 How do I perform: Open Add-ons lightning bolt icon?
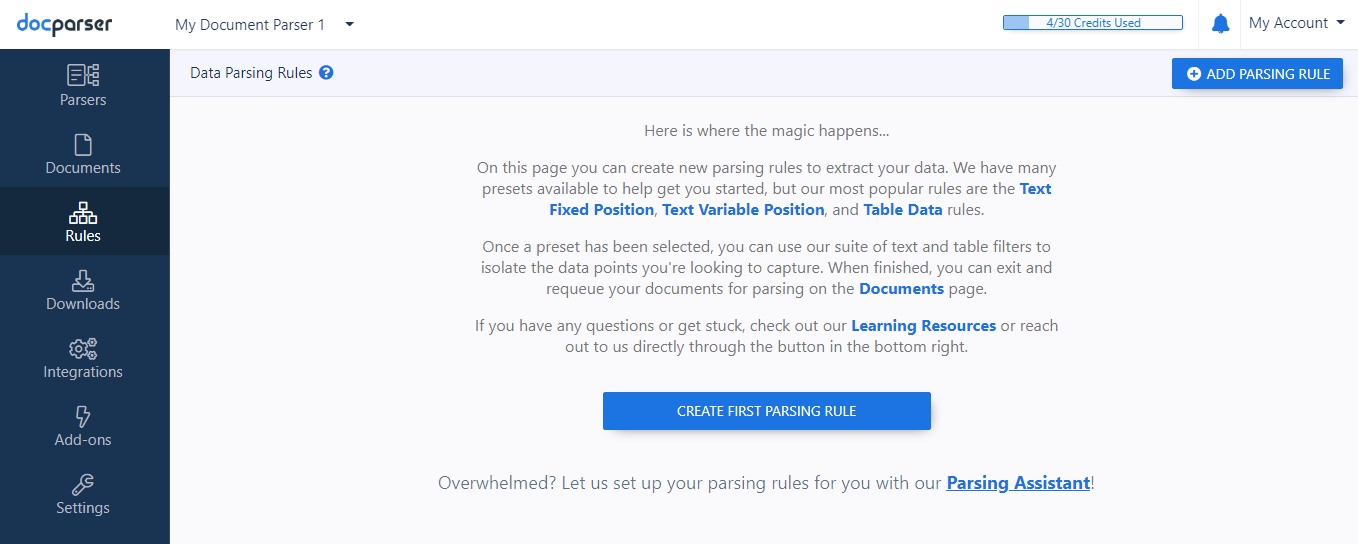(x=83, y=417)
